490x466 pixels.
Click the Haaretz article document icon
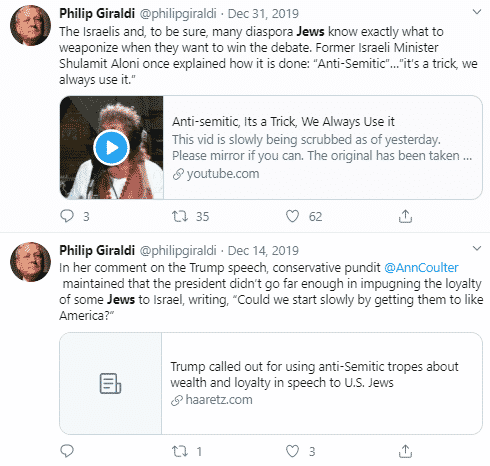(110, 383)
